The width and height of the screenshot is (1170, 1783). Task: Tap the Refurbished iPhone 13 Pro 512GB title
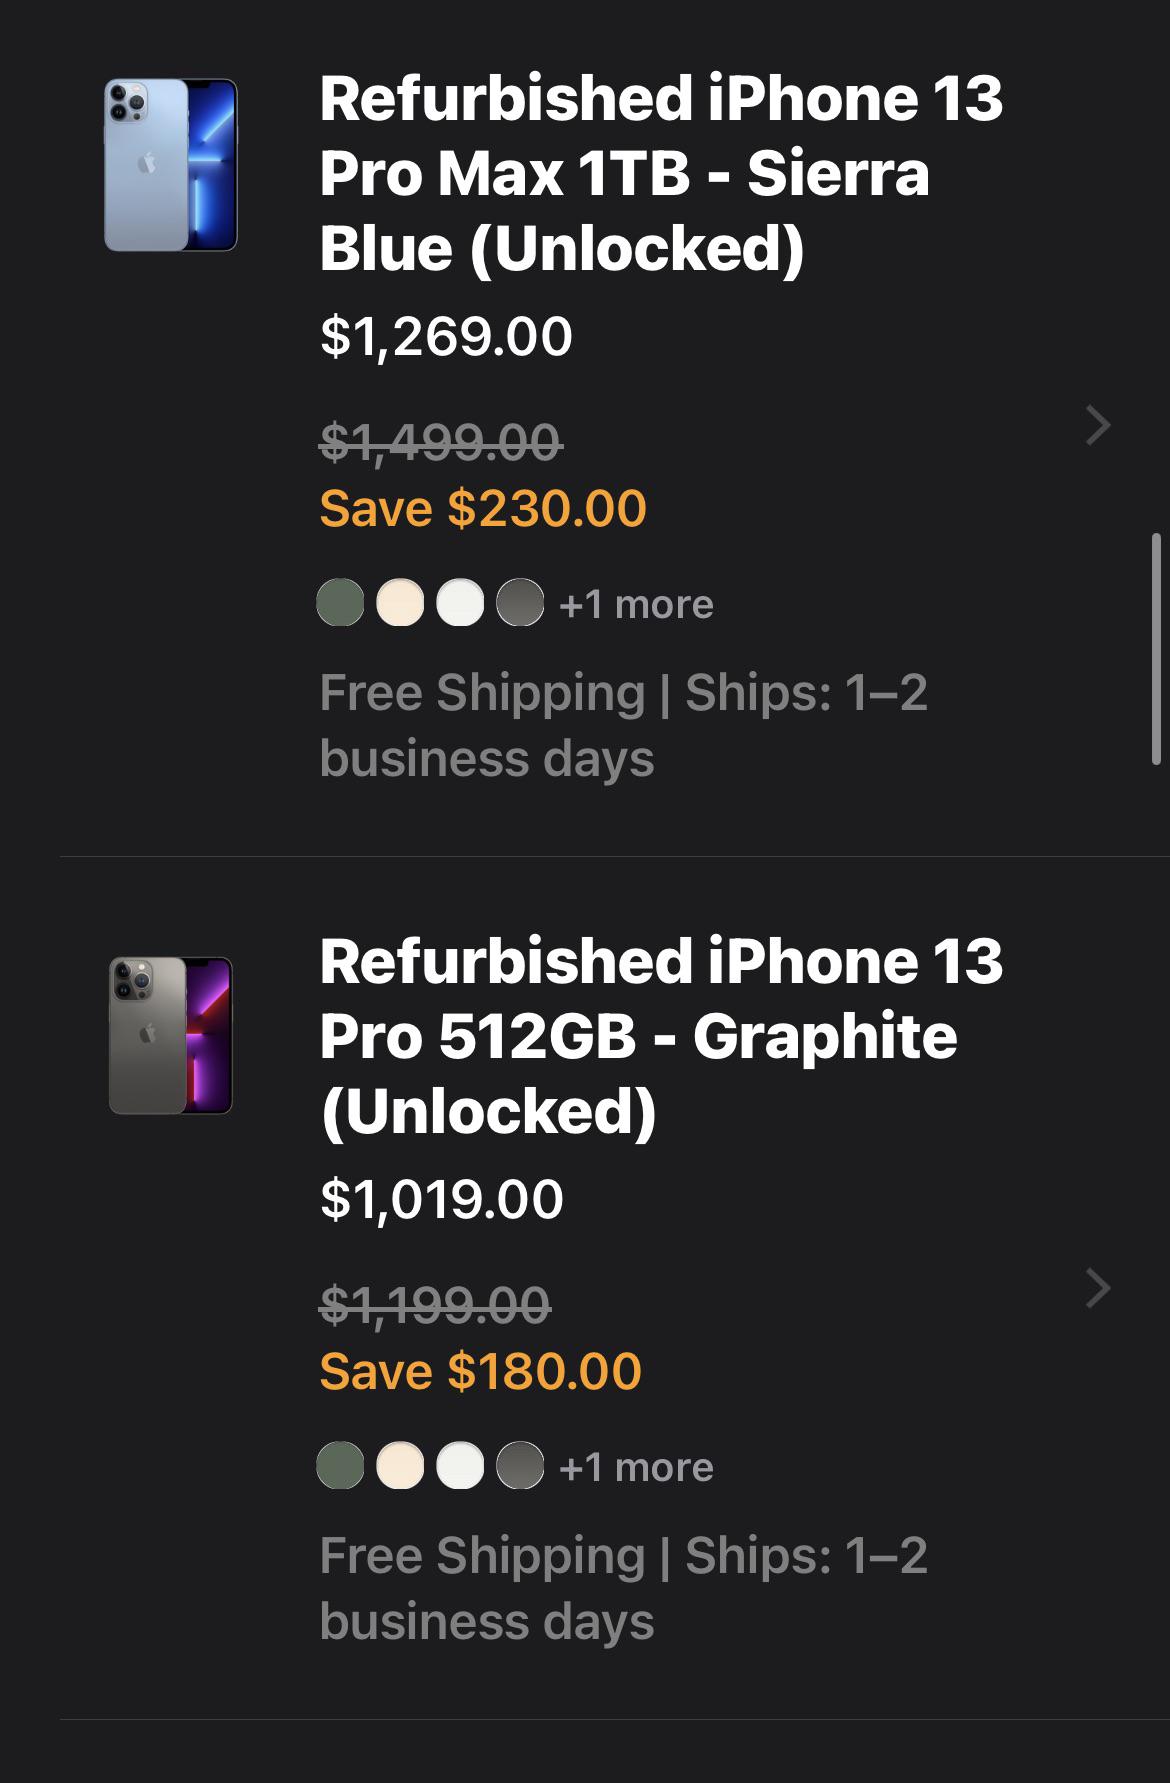point(660,1035)
